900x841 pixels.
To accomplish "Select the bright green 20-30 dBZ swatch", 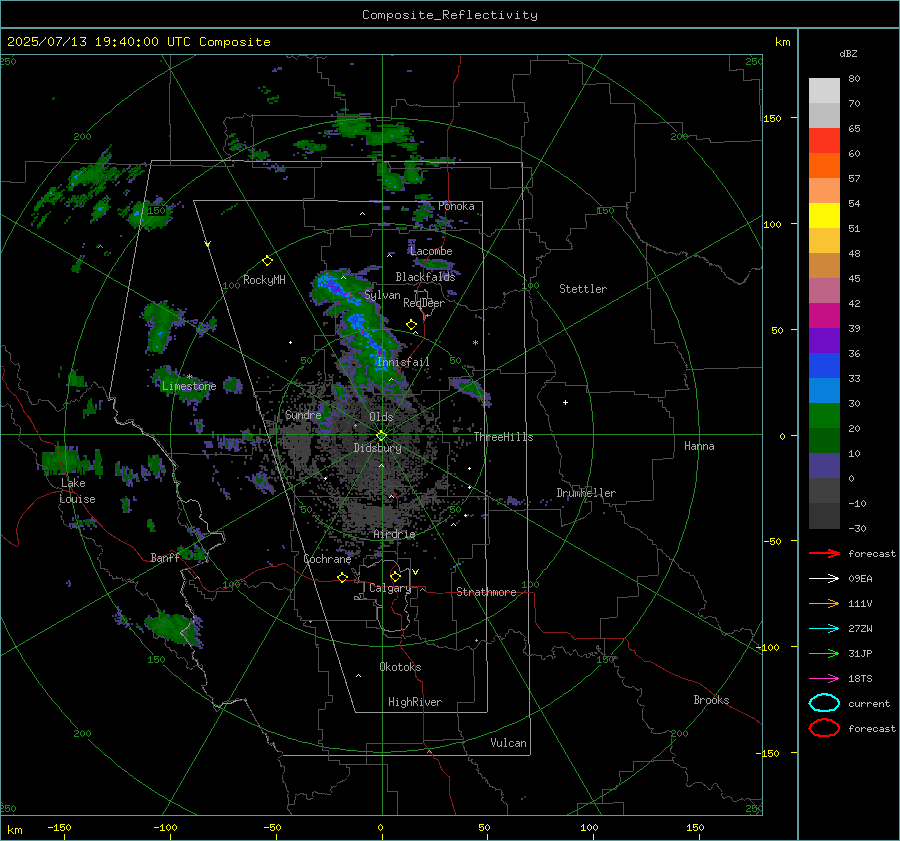I will [x=824, y=415].
